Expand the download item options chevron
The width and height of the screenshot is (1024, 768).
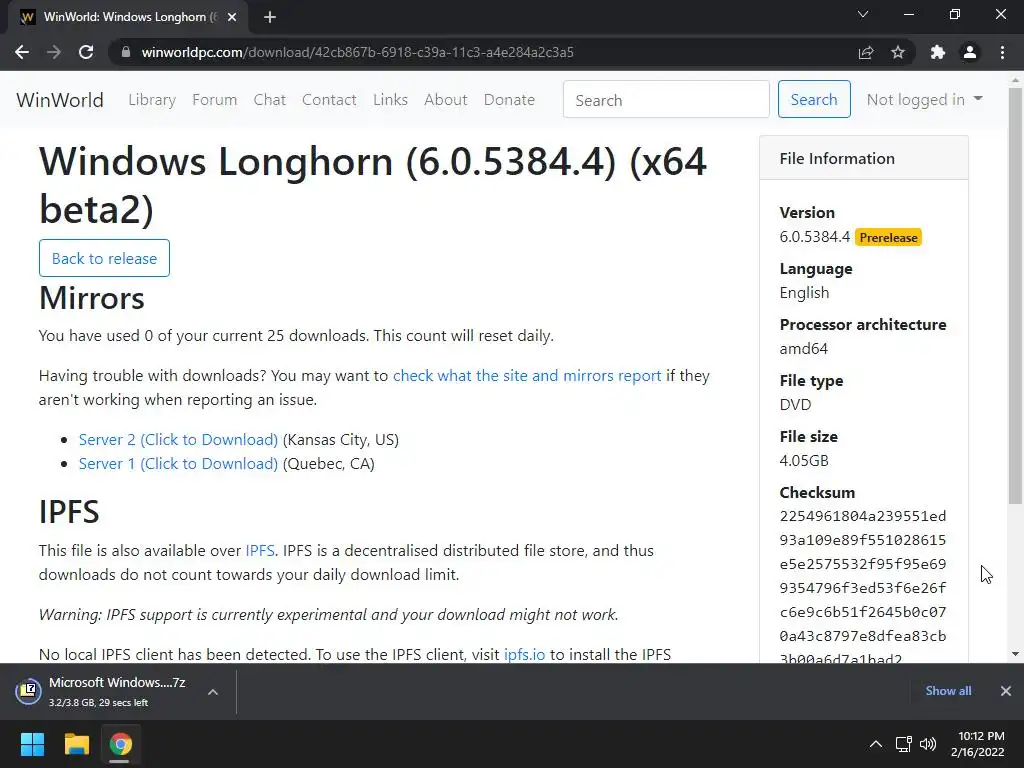click(213, 692)
